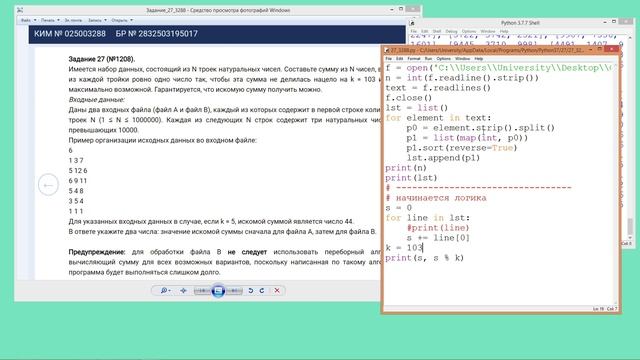Open Debug menu in Python Shell window
This screenshot has width=640, height=360.
(x=451, y=31)
